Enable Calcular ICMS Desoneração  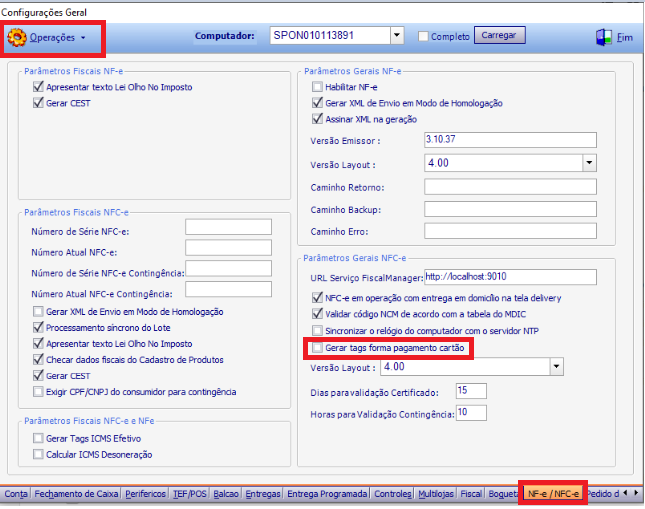tap(38, 454)
